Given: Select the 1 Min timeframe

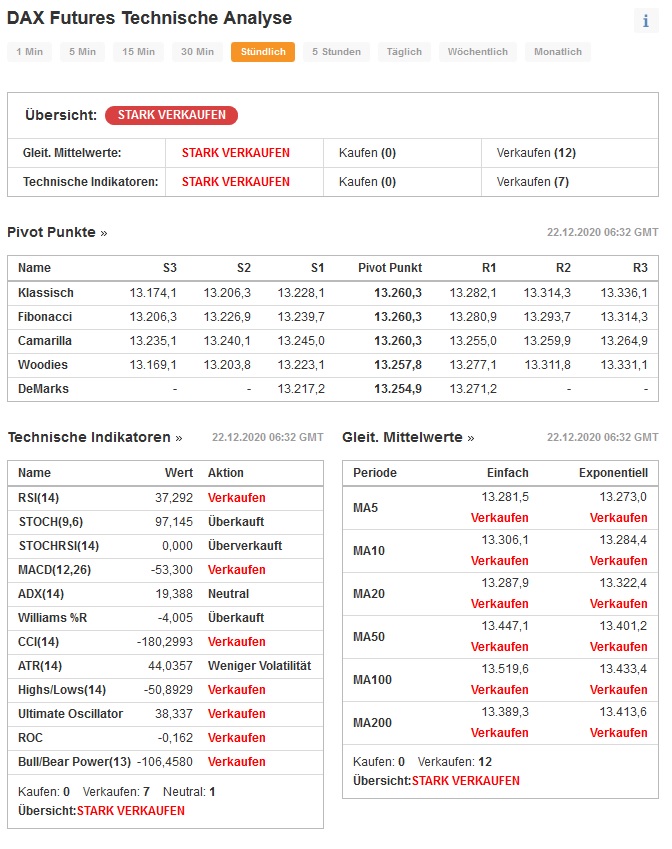Looking at the screenshot, I should pyautogui.click(x=28, y=51).
